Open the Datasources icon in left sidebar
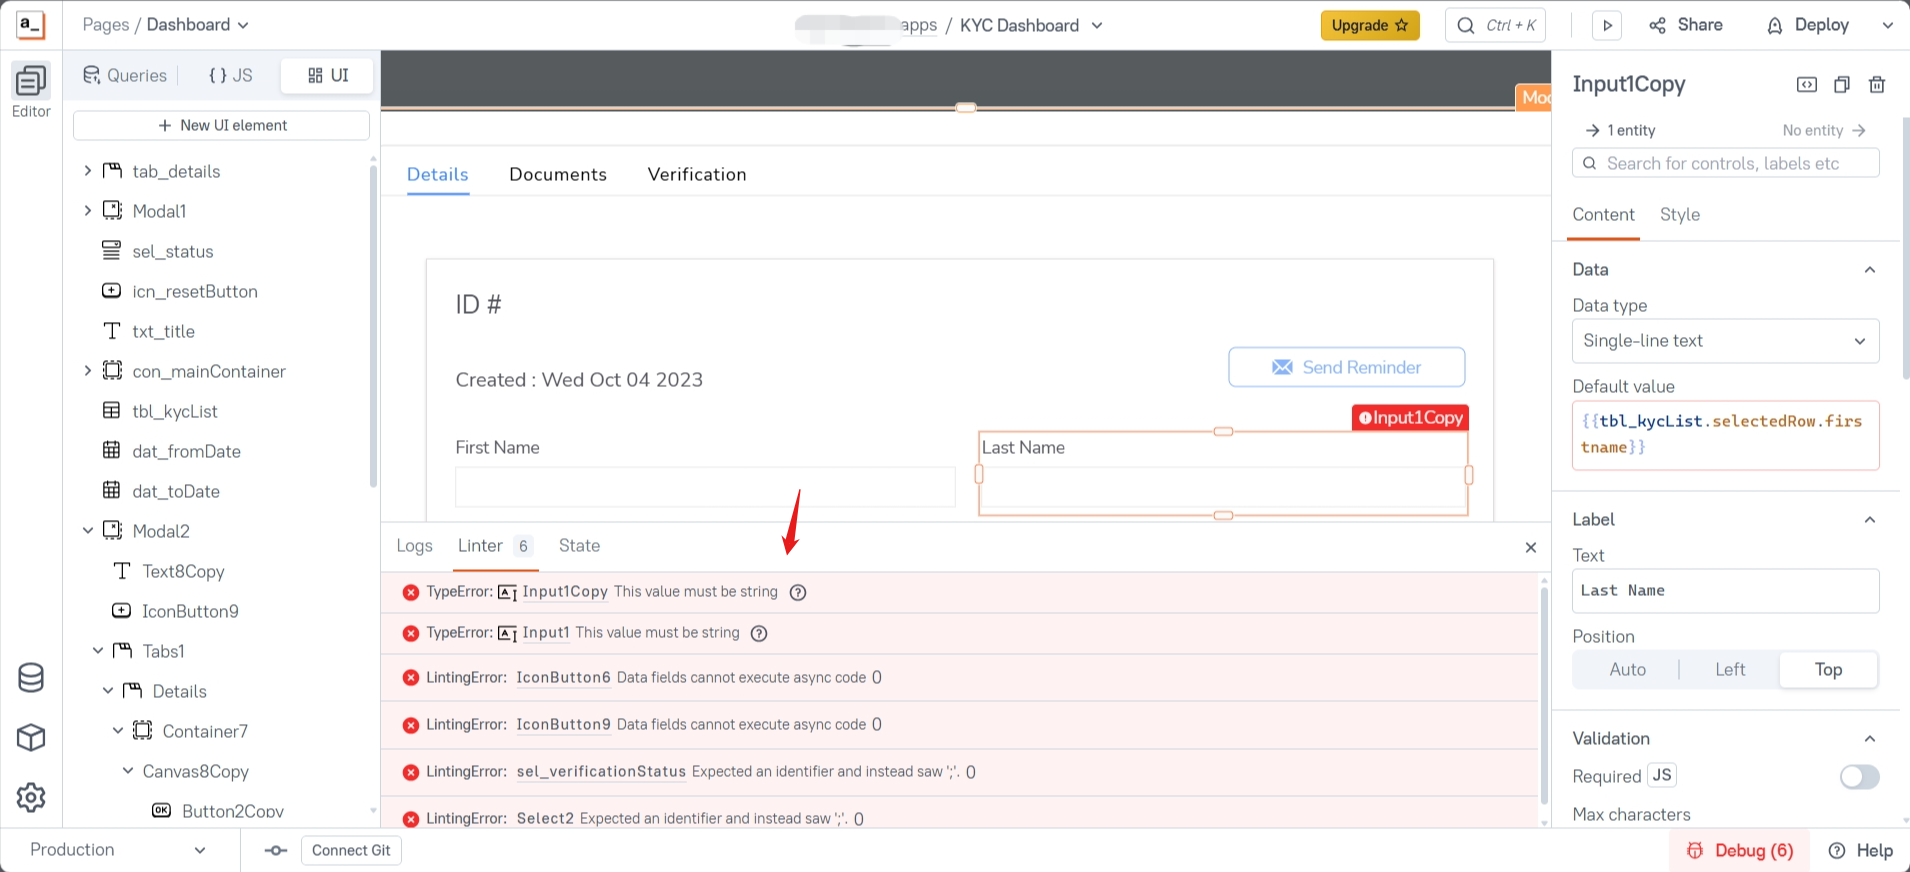The width and height of the screenshot is (1910, 872). 31,678
